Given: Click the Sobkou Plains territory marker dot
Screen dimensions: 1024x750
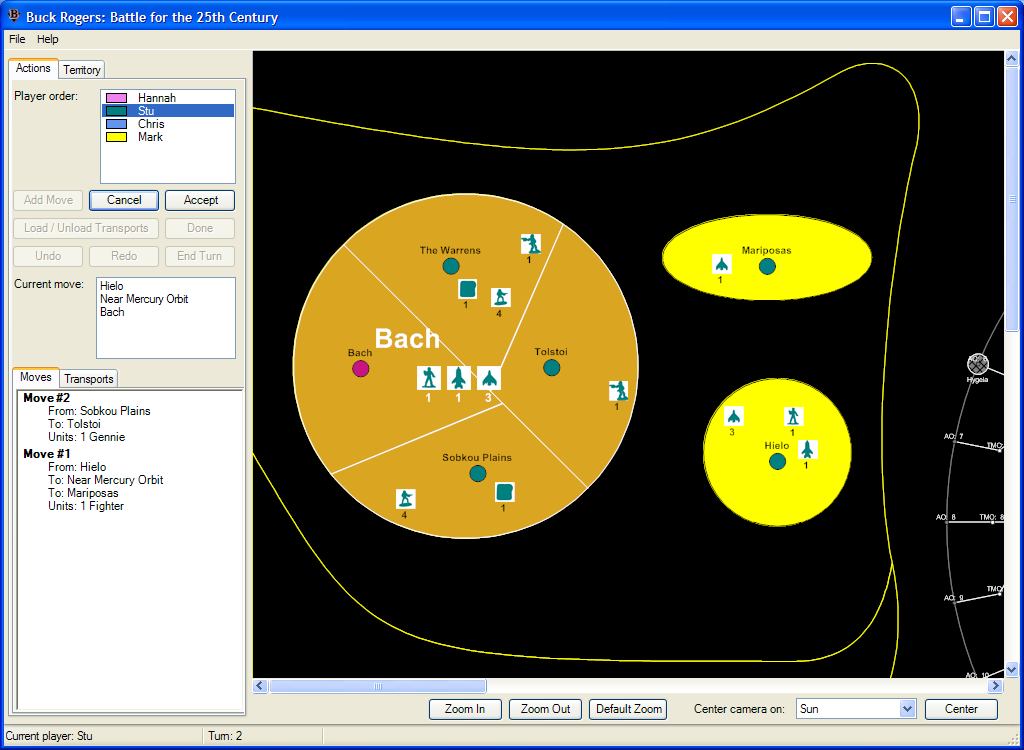Looking at the screenshot, I should pos(478,473).
